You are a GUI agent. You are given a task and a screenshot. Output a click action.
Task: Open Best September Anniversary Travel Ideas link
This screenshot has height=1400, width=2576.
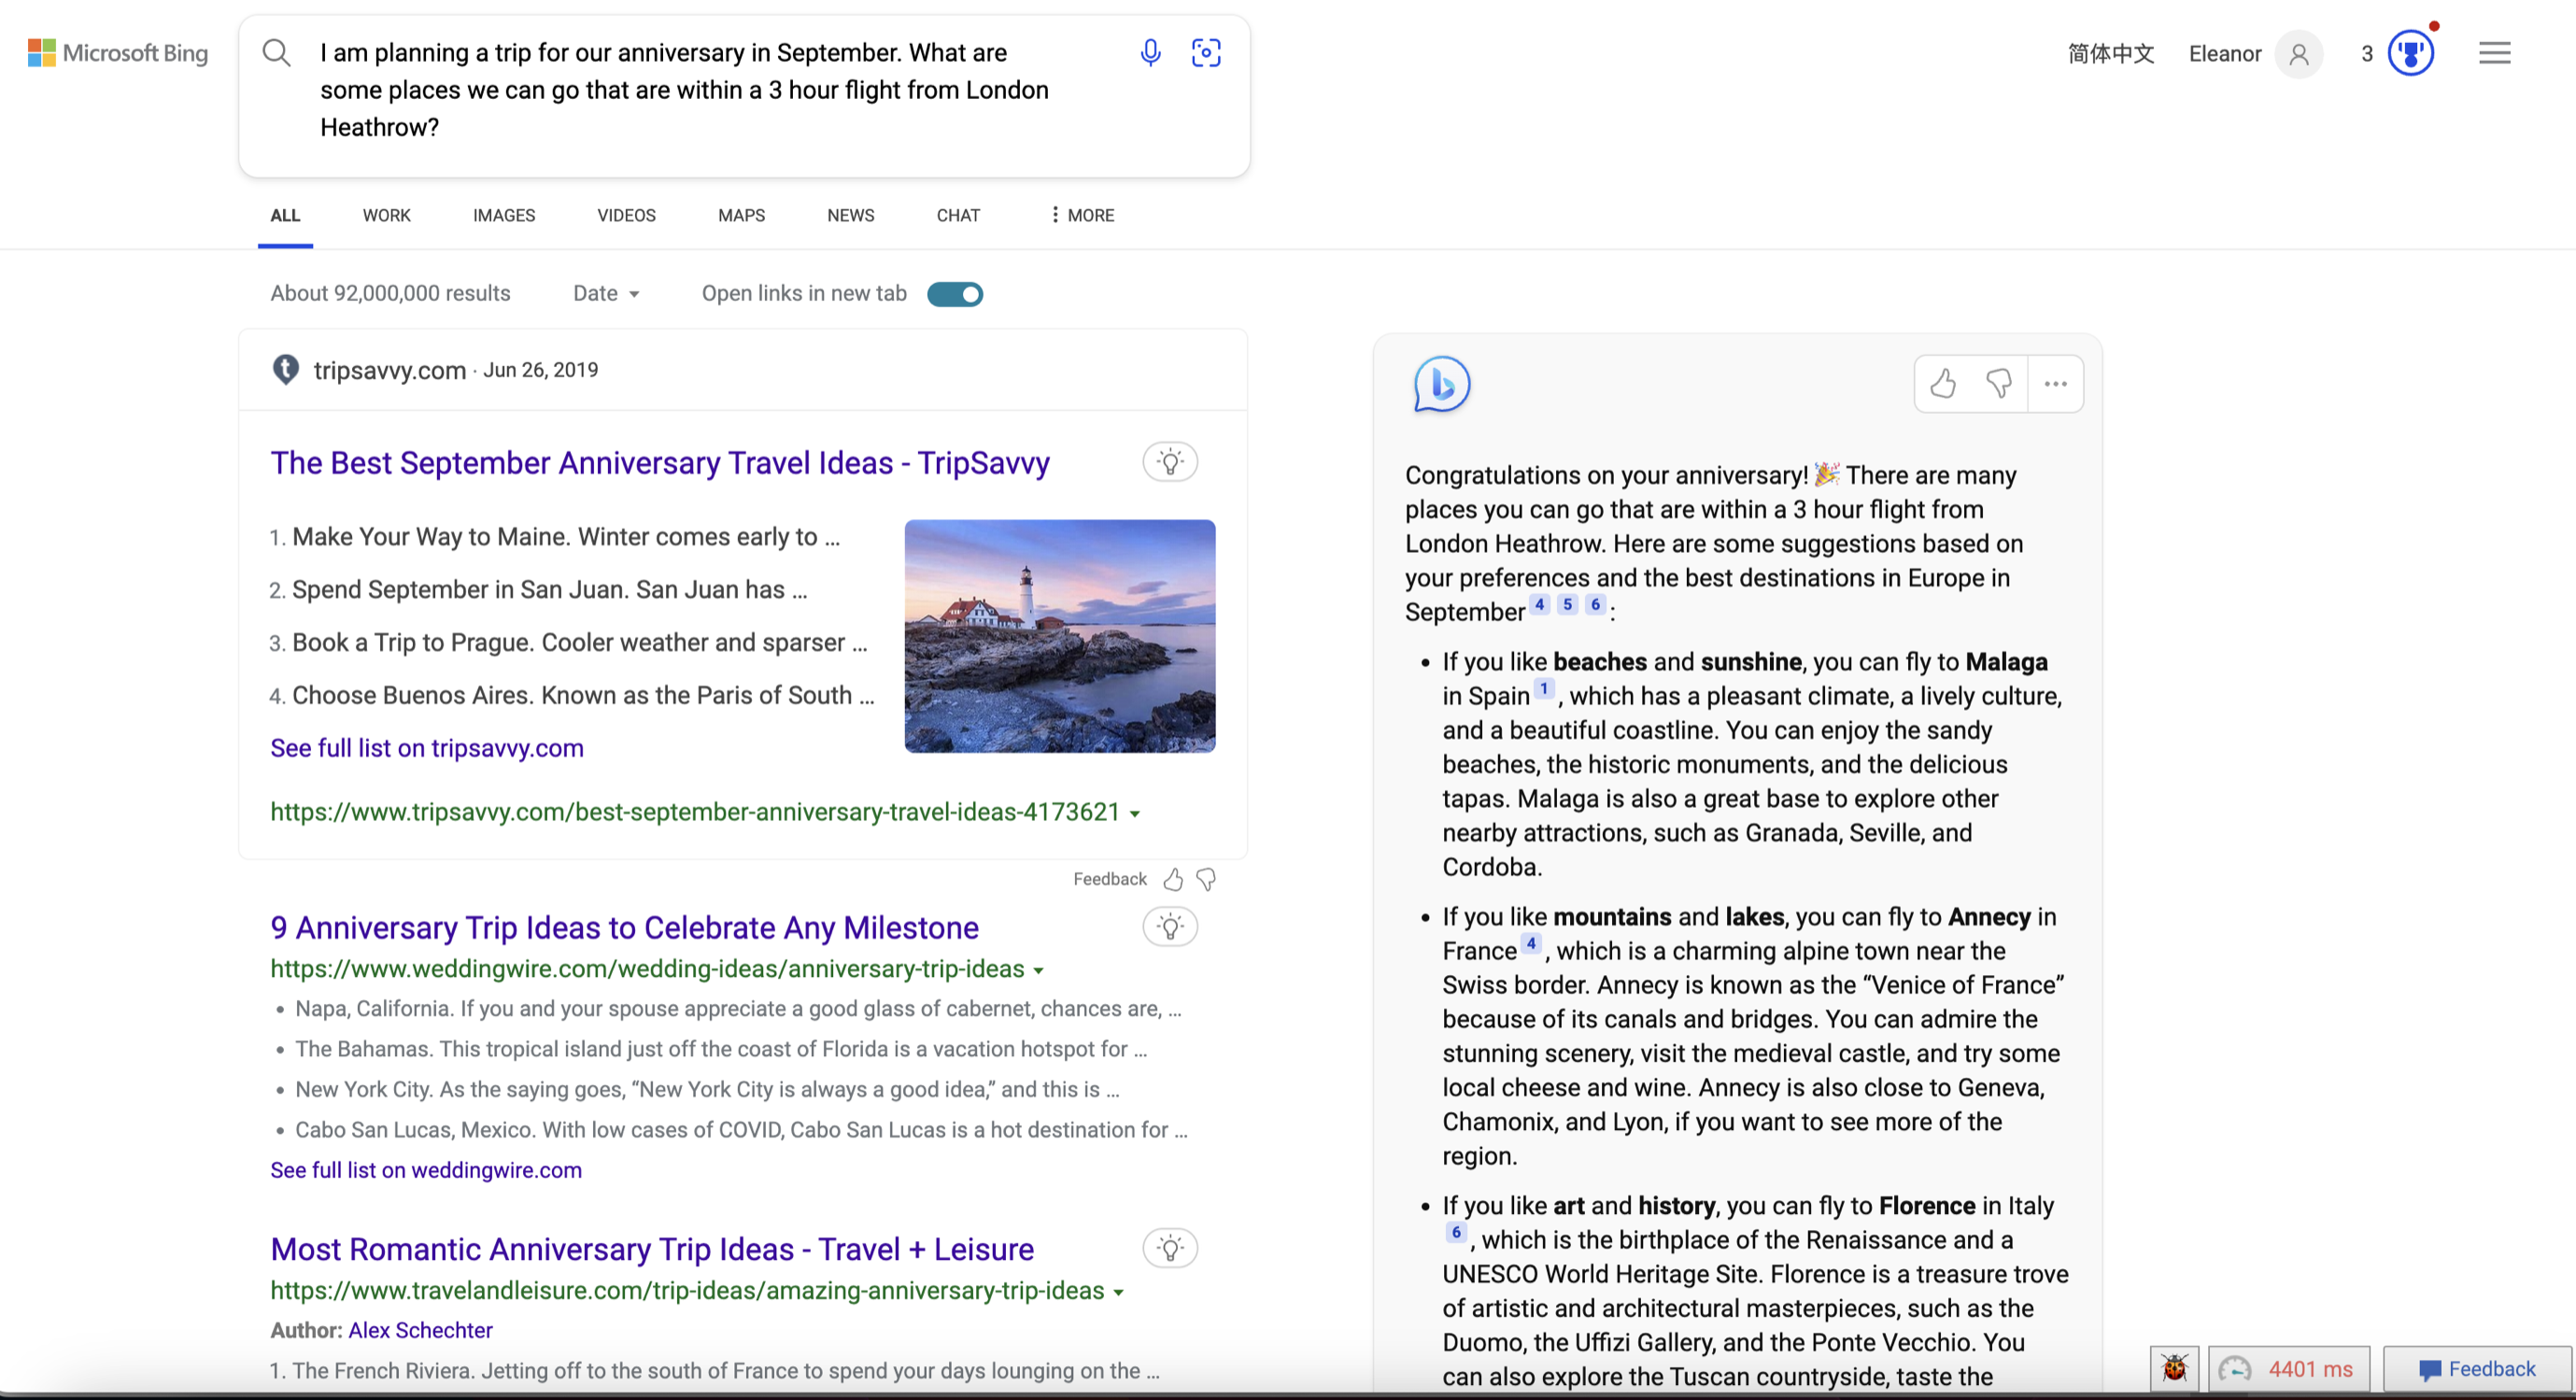coord(660,463)
